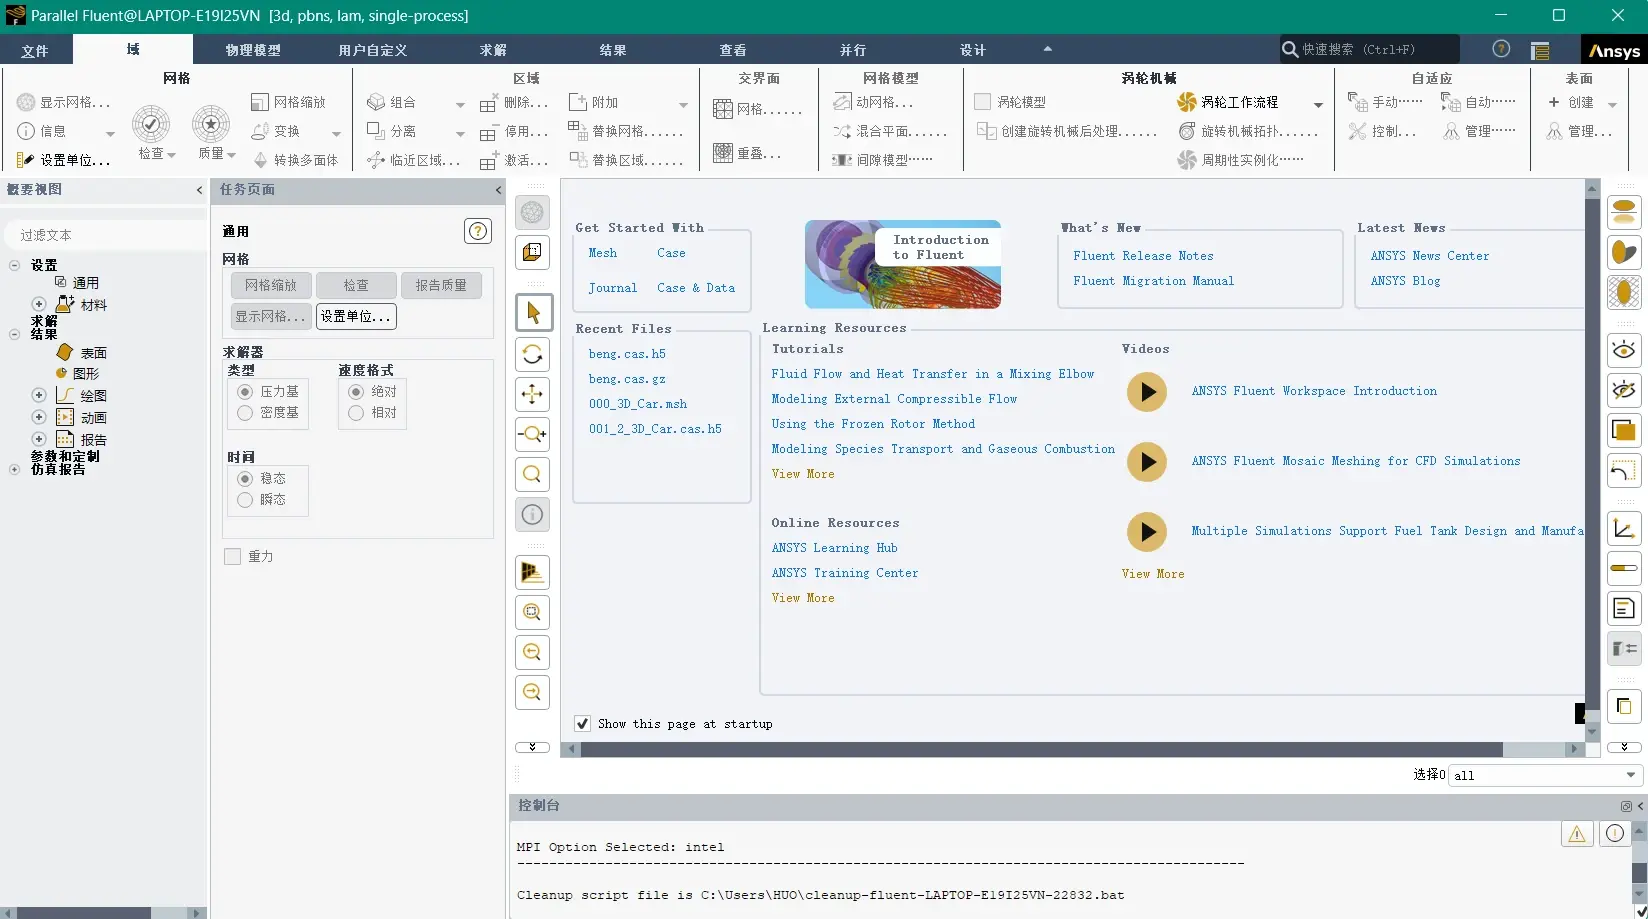This screenshot has height=919, width=1648.
Task: Open Fluent Release Notes link
Action: pos(1143,256)
